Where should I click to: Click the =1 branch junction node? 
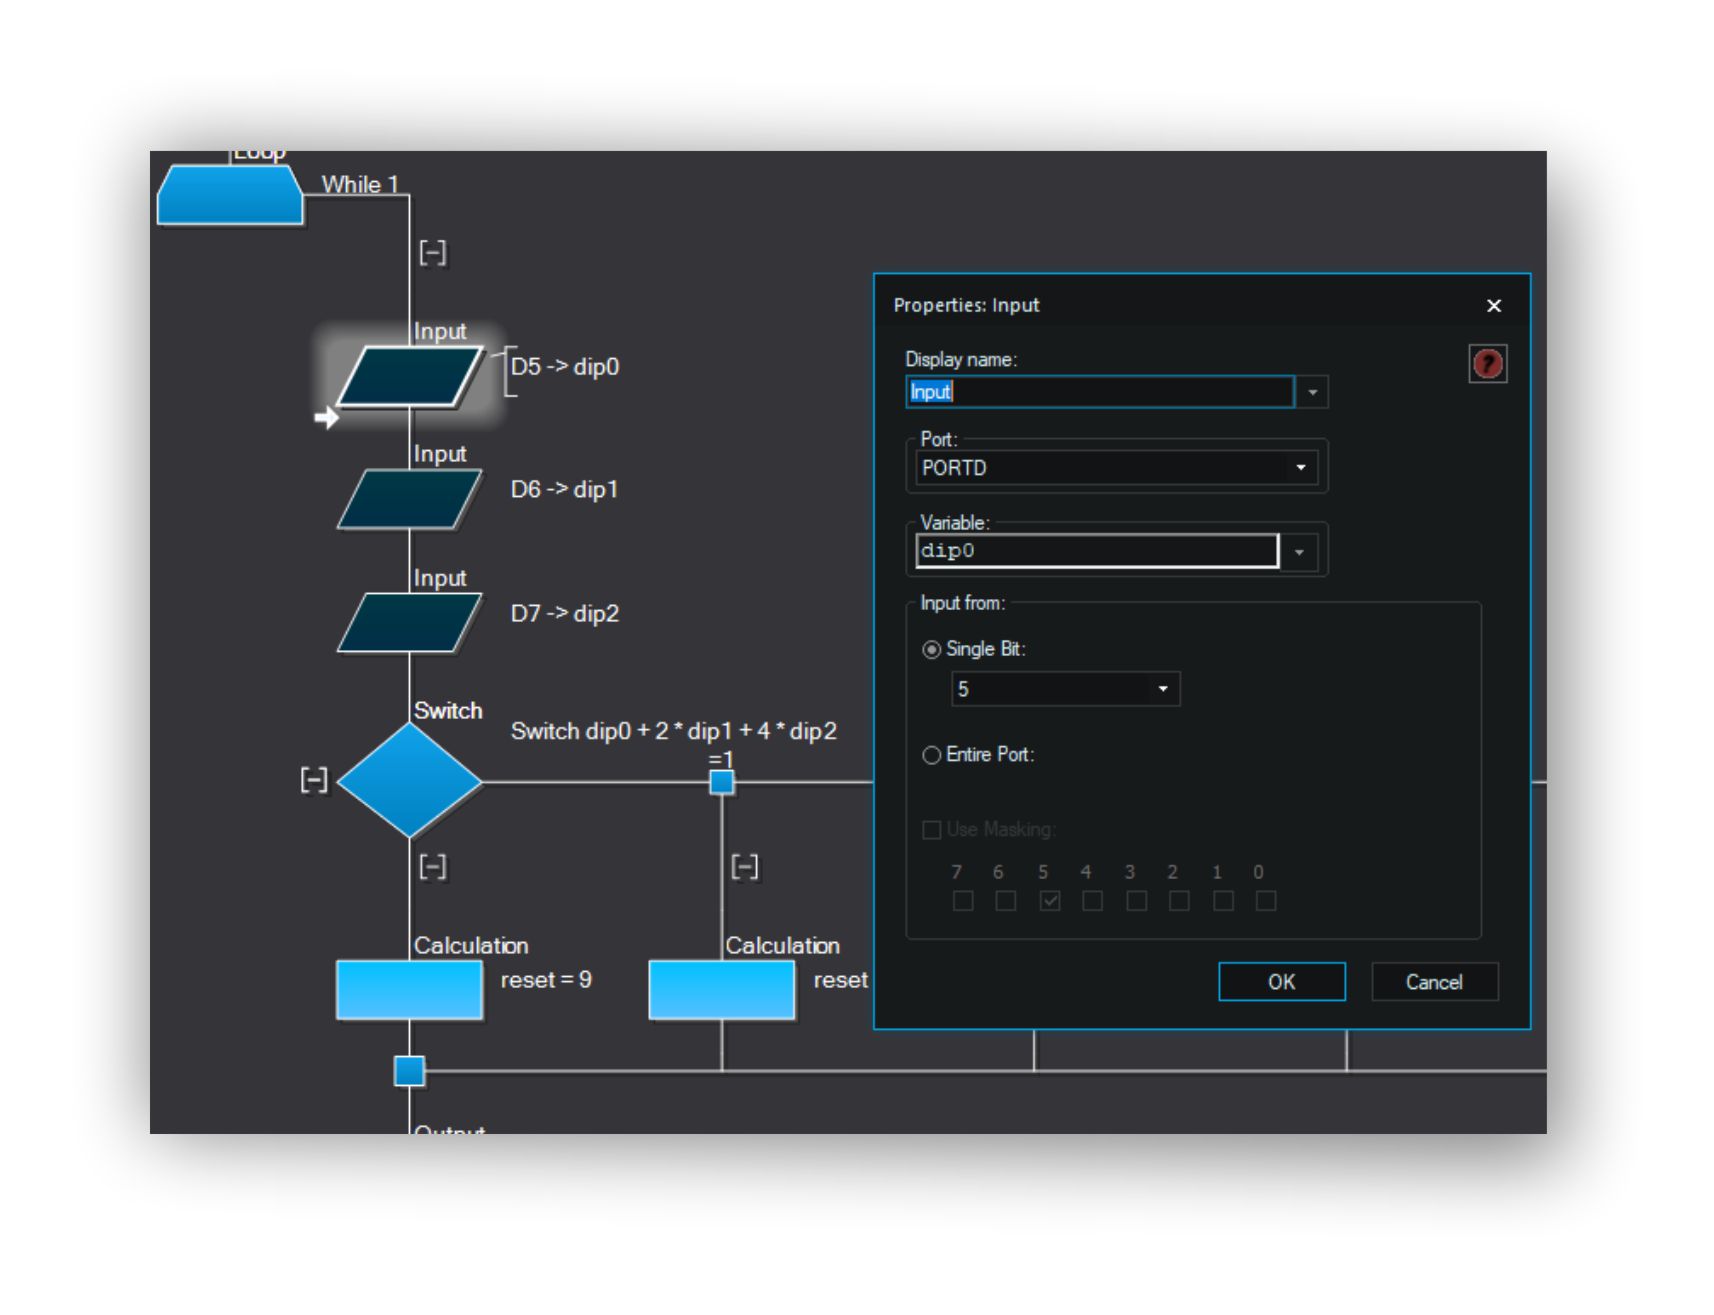pos(722,782)
